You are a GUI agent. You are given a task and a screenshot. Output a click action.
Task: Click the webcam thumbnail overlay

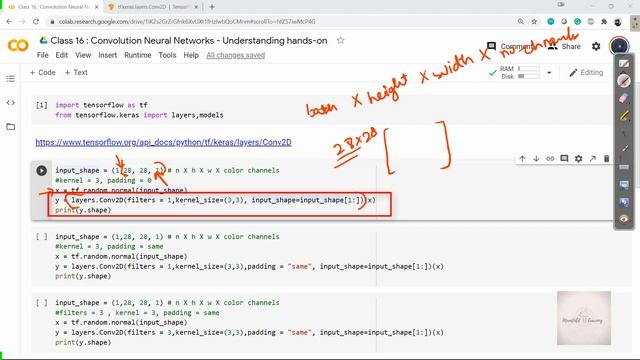pyautogui.click(x=584, y=318)
